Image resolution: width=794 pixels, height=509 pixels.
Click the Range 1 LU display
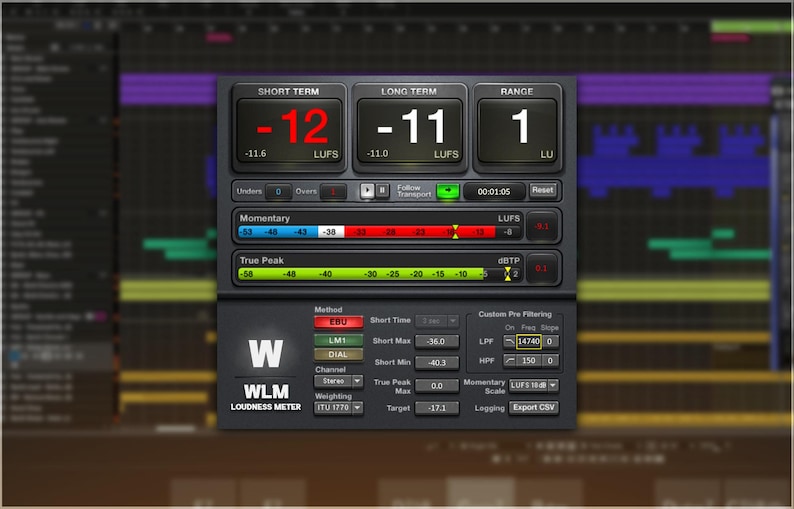point(517,131)
